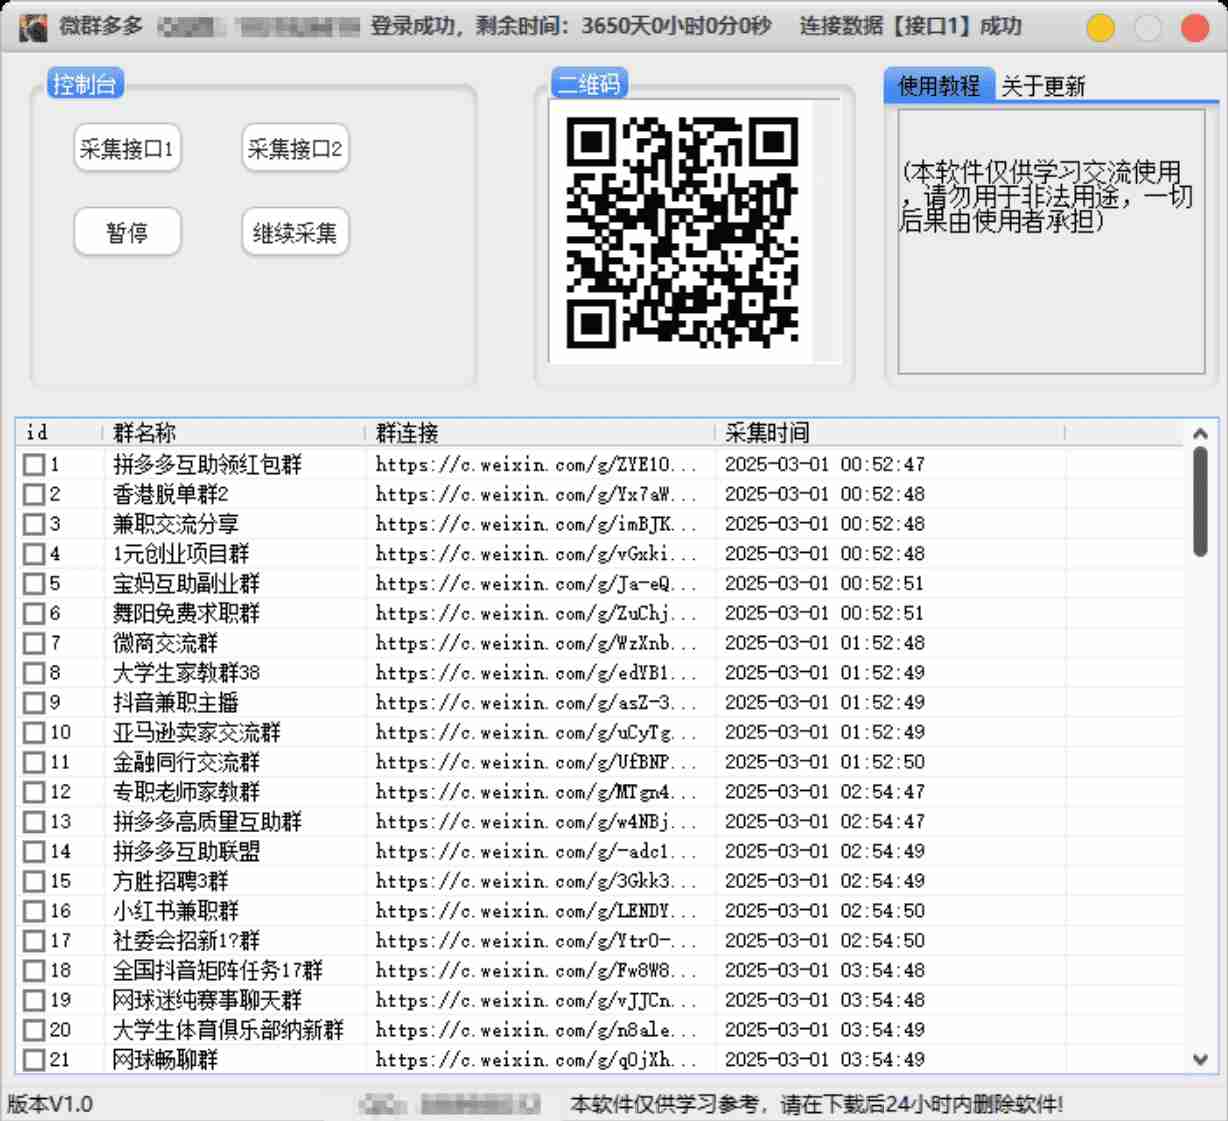This screenshot has width=1228, height=1121.
Task: Click the 采集接口1 button
Action: tap(127, 149)
